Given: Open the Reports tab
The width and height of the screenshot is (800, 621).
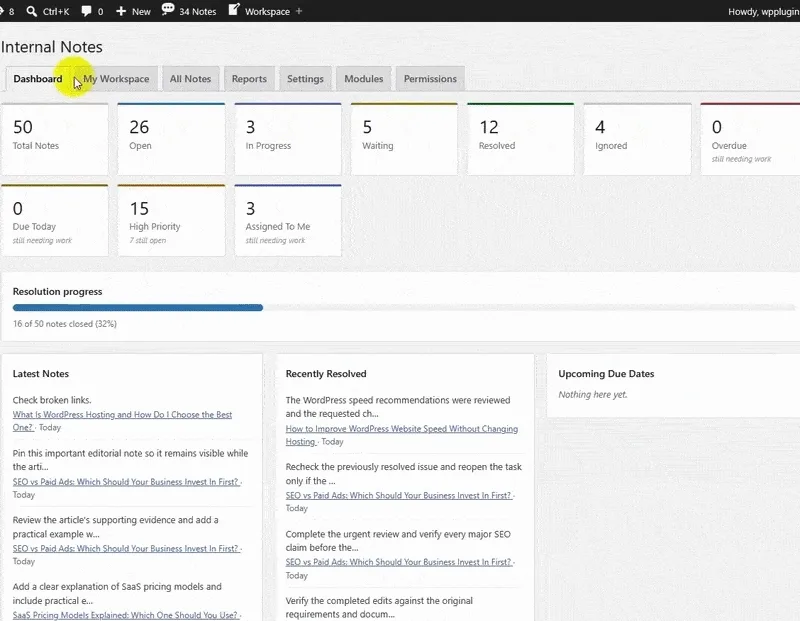Looking at the screenshot, I should click(x=249, y=79).
